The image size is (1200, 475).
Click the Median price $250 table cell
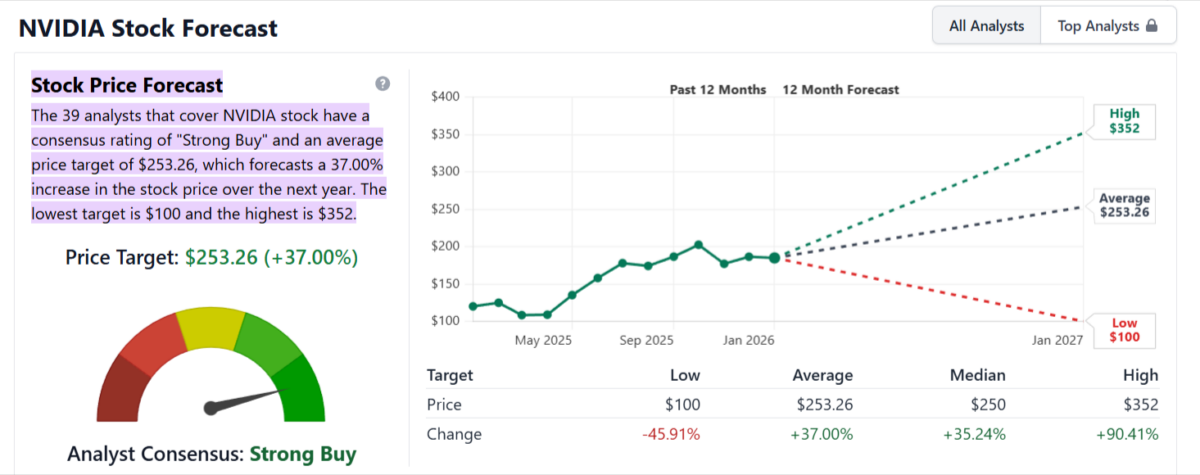pos(987,405)
